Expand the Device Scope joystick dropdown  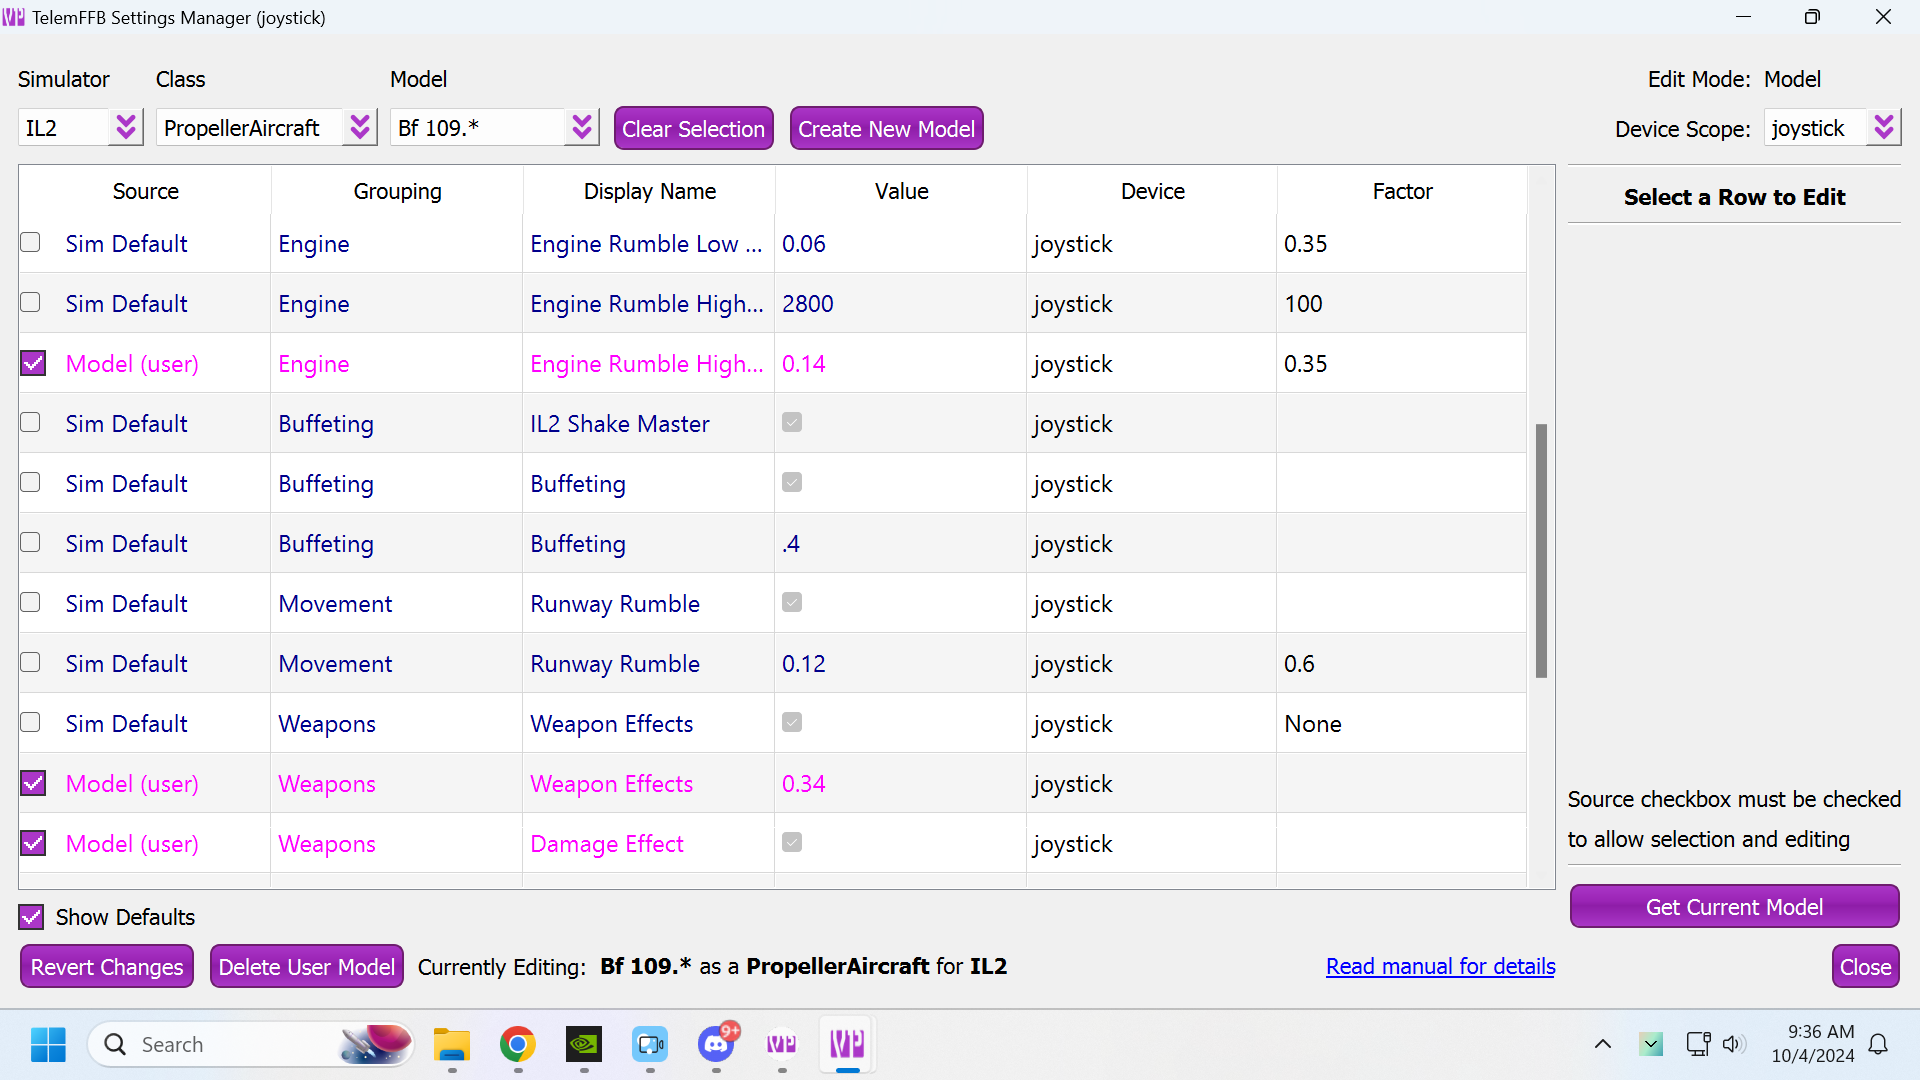[x=1883, y=128]
